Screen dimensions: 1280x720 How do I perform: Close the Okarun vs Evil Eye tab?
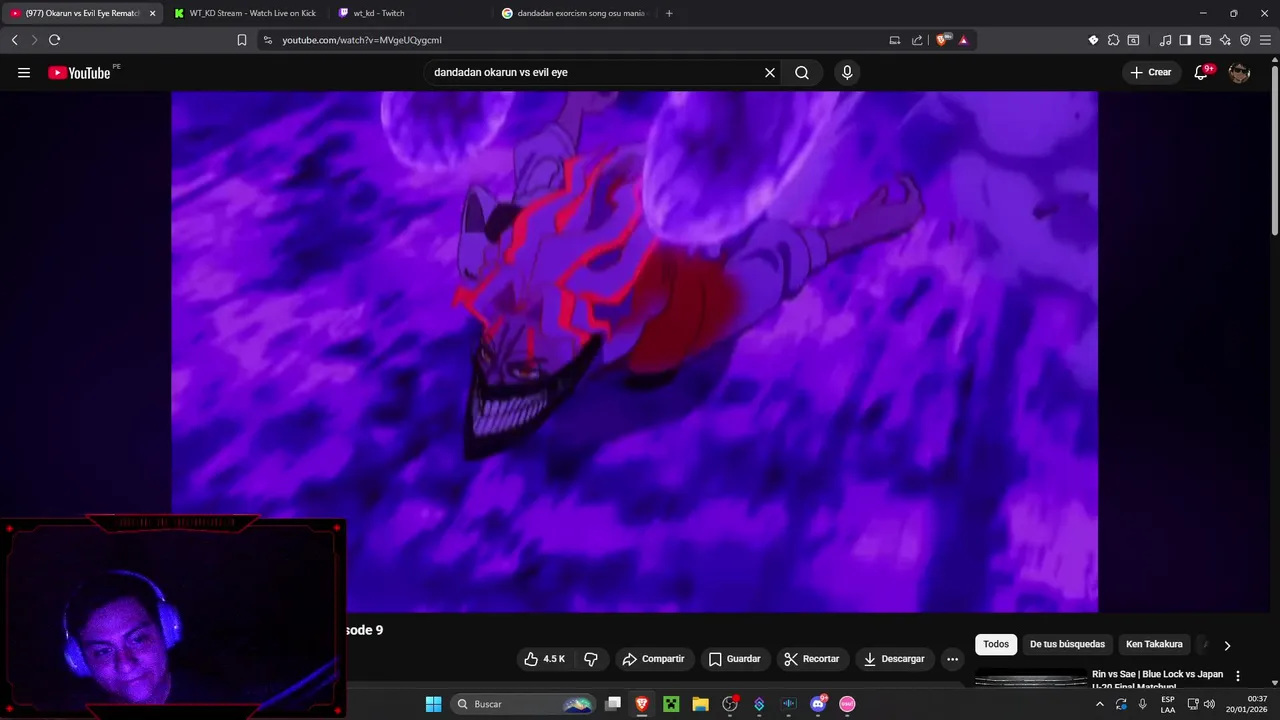tap(153, 13)
